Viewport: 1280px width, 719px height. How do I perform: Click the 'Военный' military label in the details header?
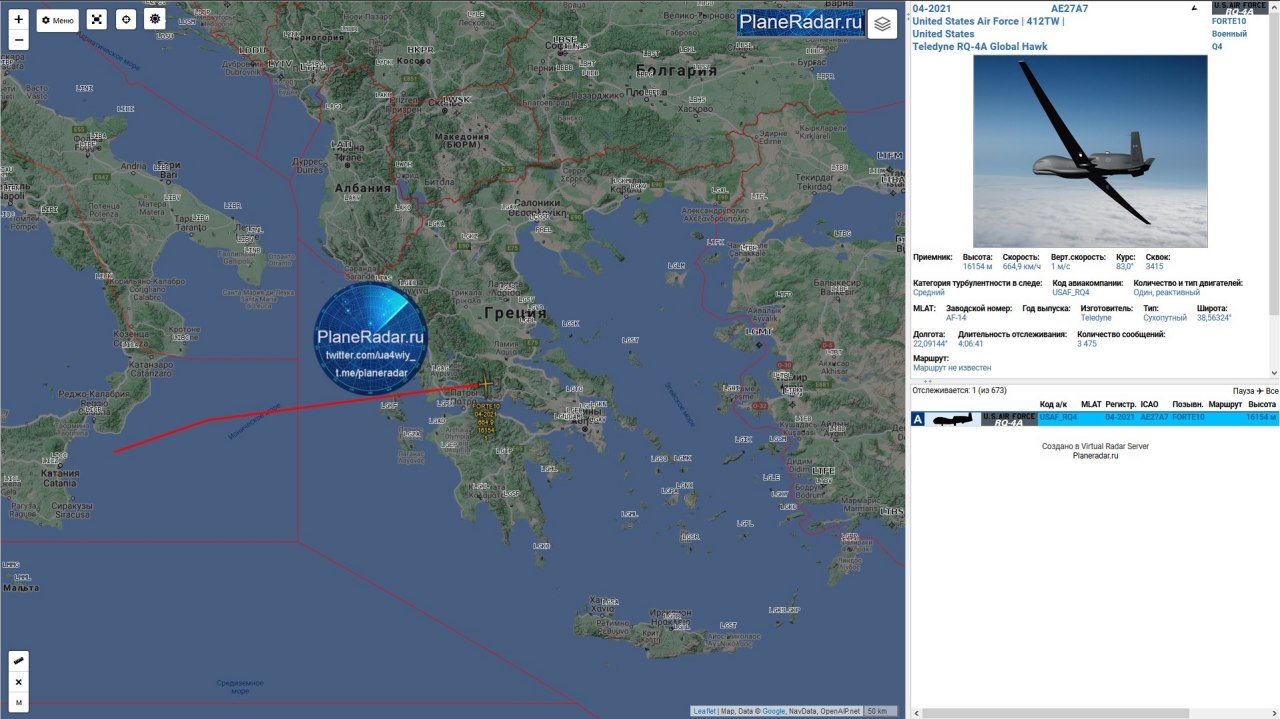tap(1229, 33)
